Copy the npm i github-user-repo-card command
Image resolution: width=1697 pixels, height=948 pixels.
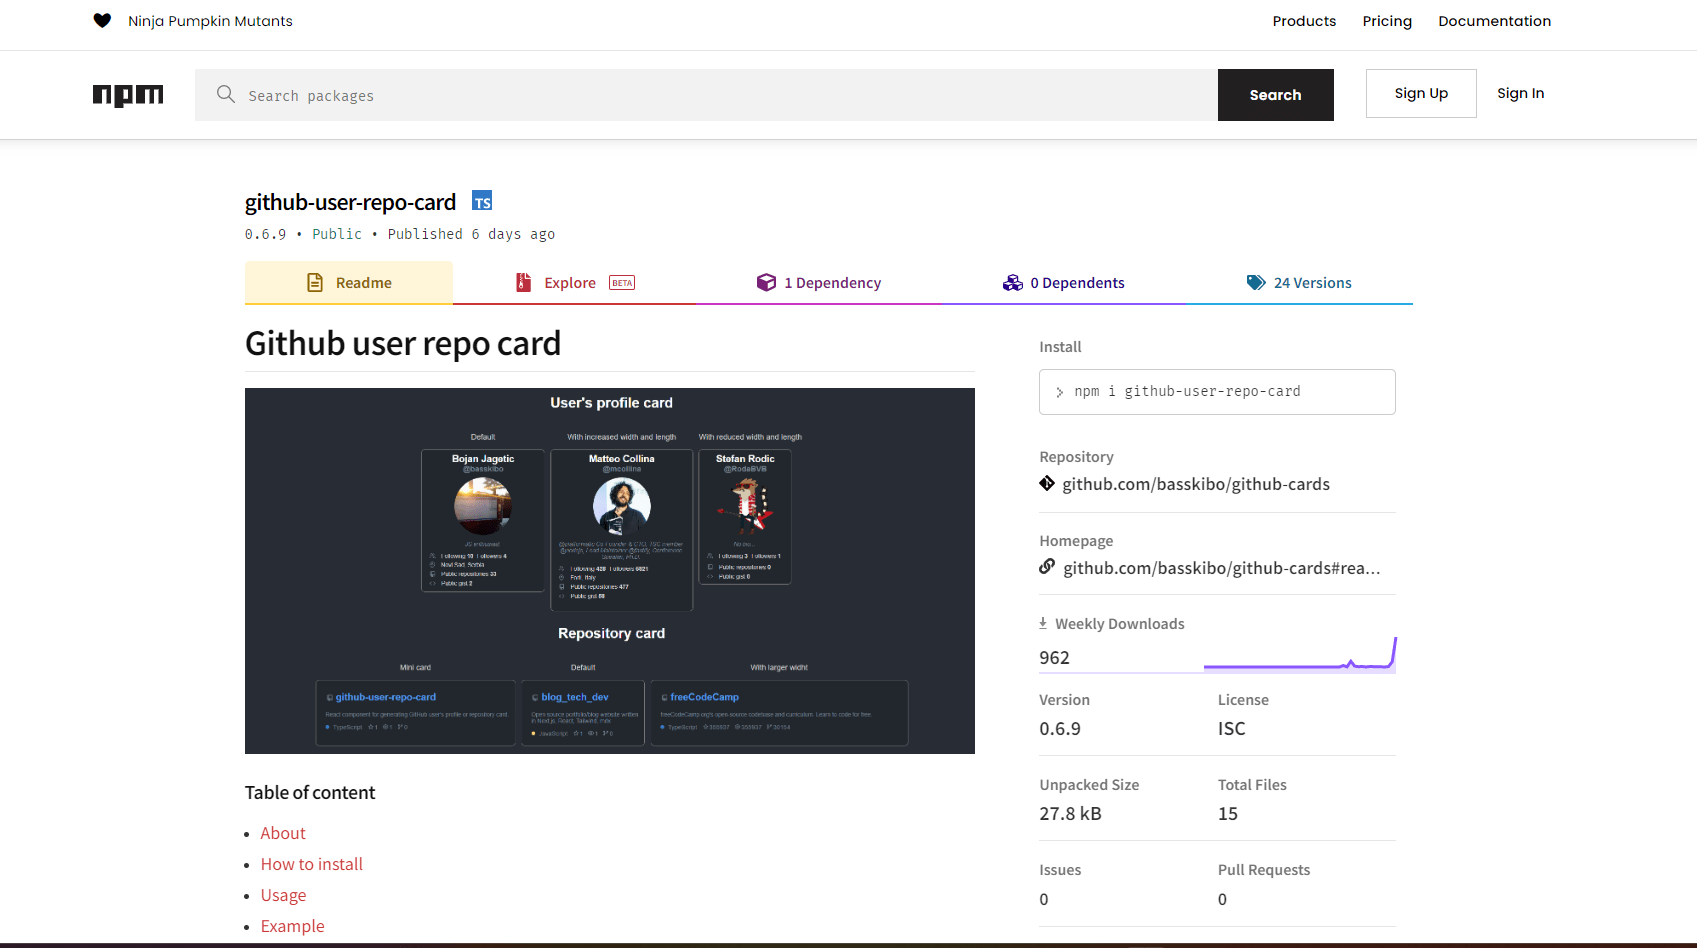[x=1217, y=392]
